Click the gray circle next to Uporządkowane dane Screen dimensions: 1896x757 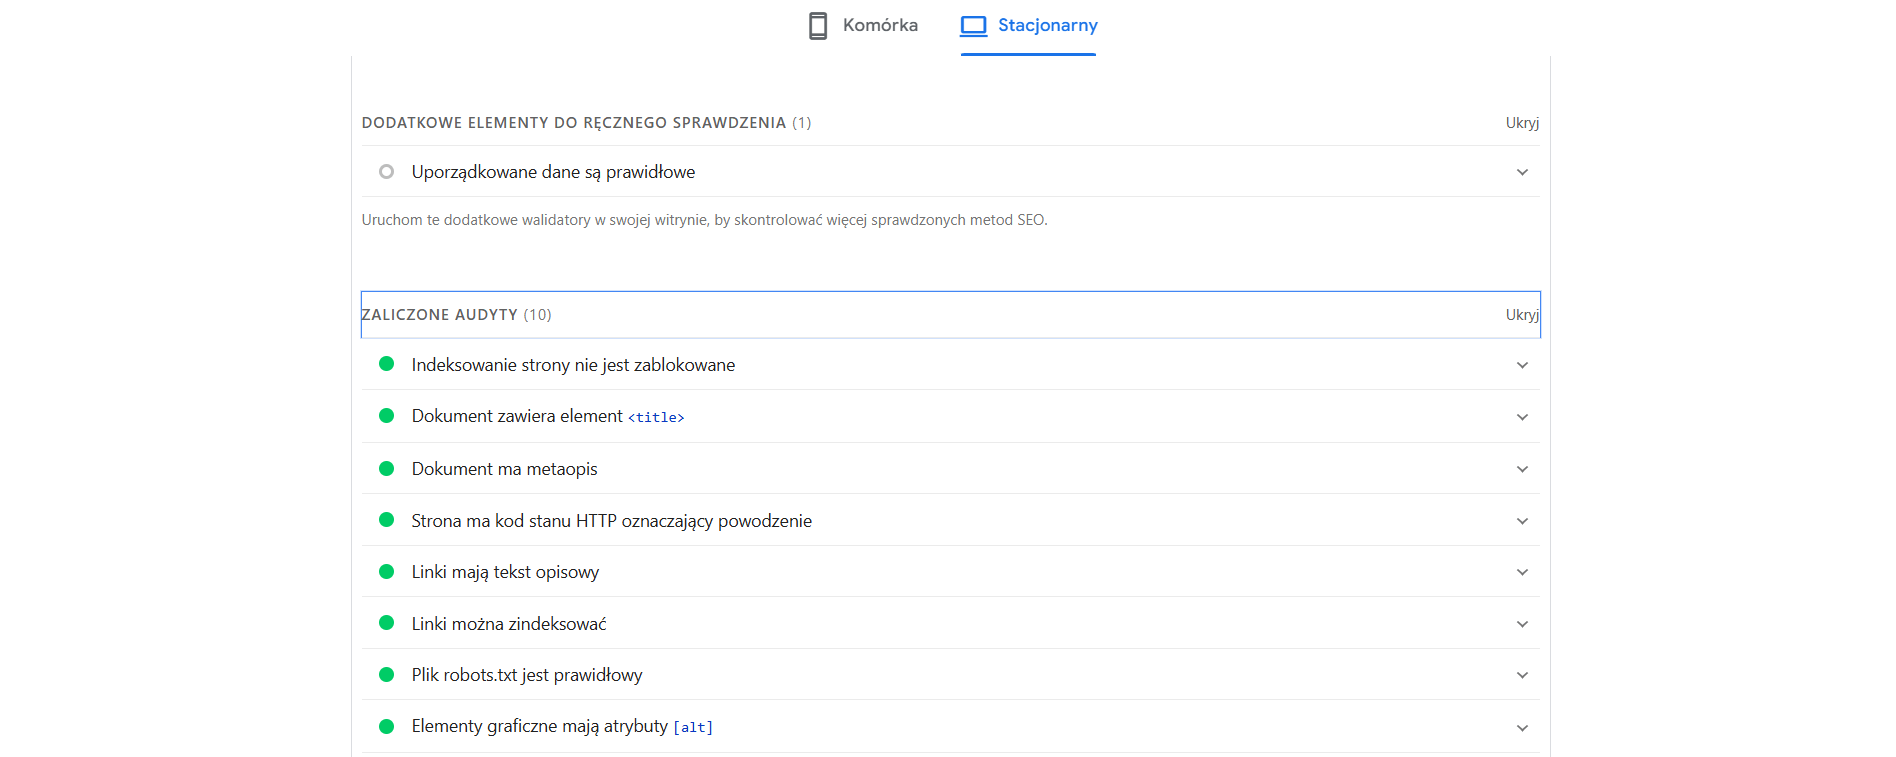click(387, 171)
